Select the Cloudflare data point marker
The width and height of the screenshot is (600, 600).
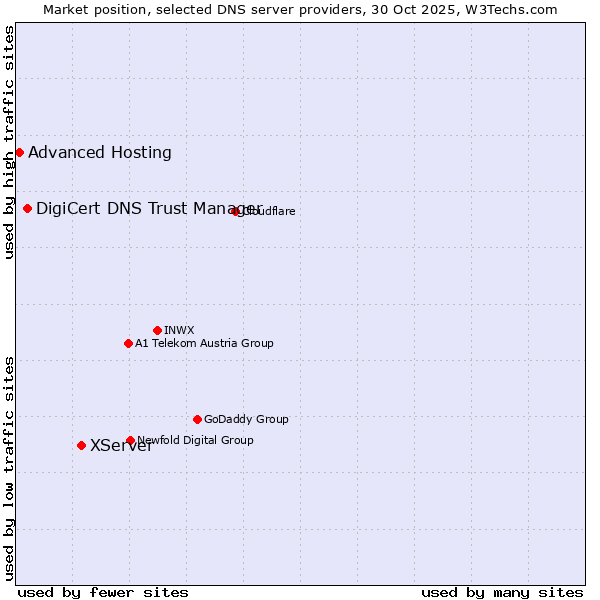(236, 211)
